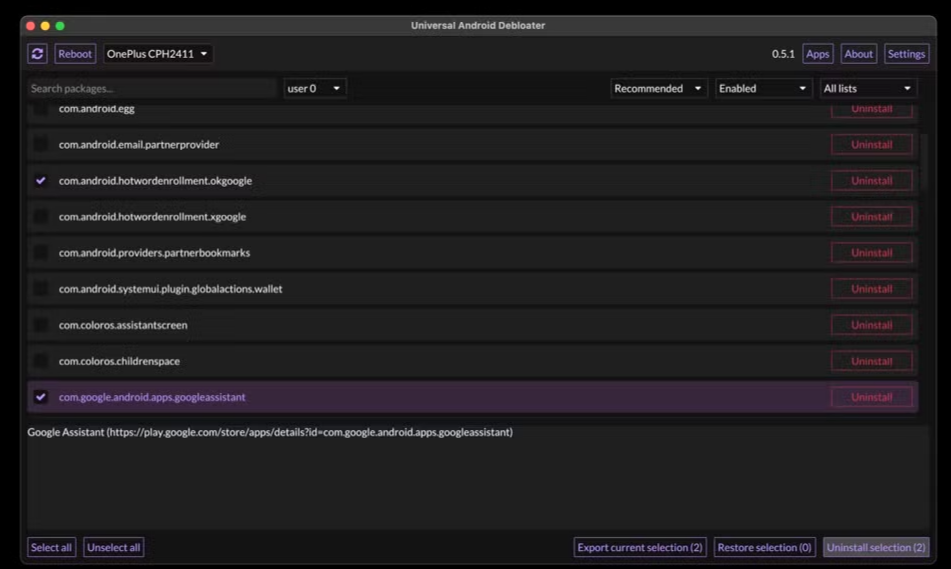The height and width of the screenshot is (569, 951).
Task: Click the red close window button
Action: tap(30, 25)
